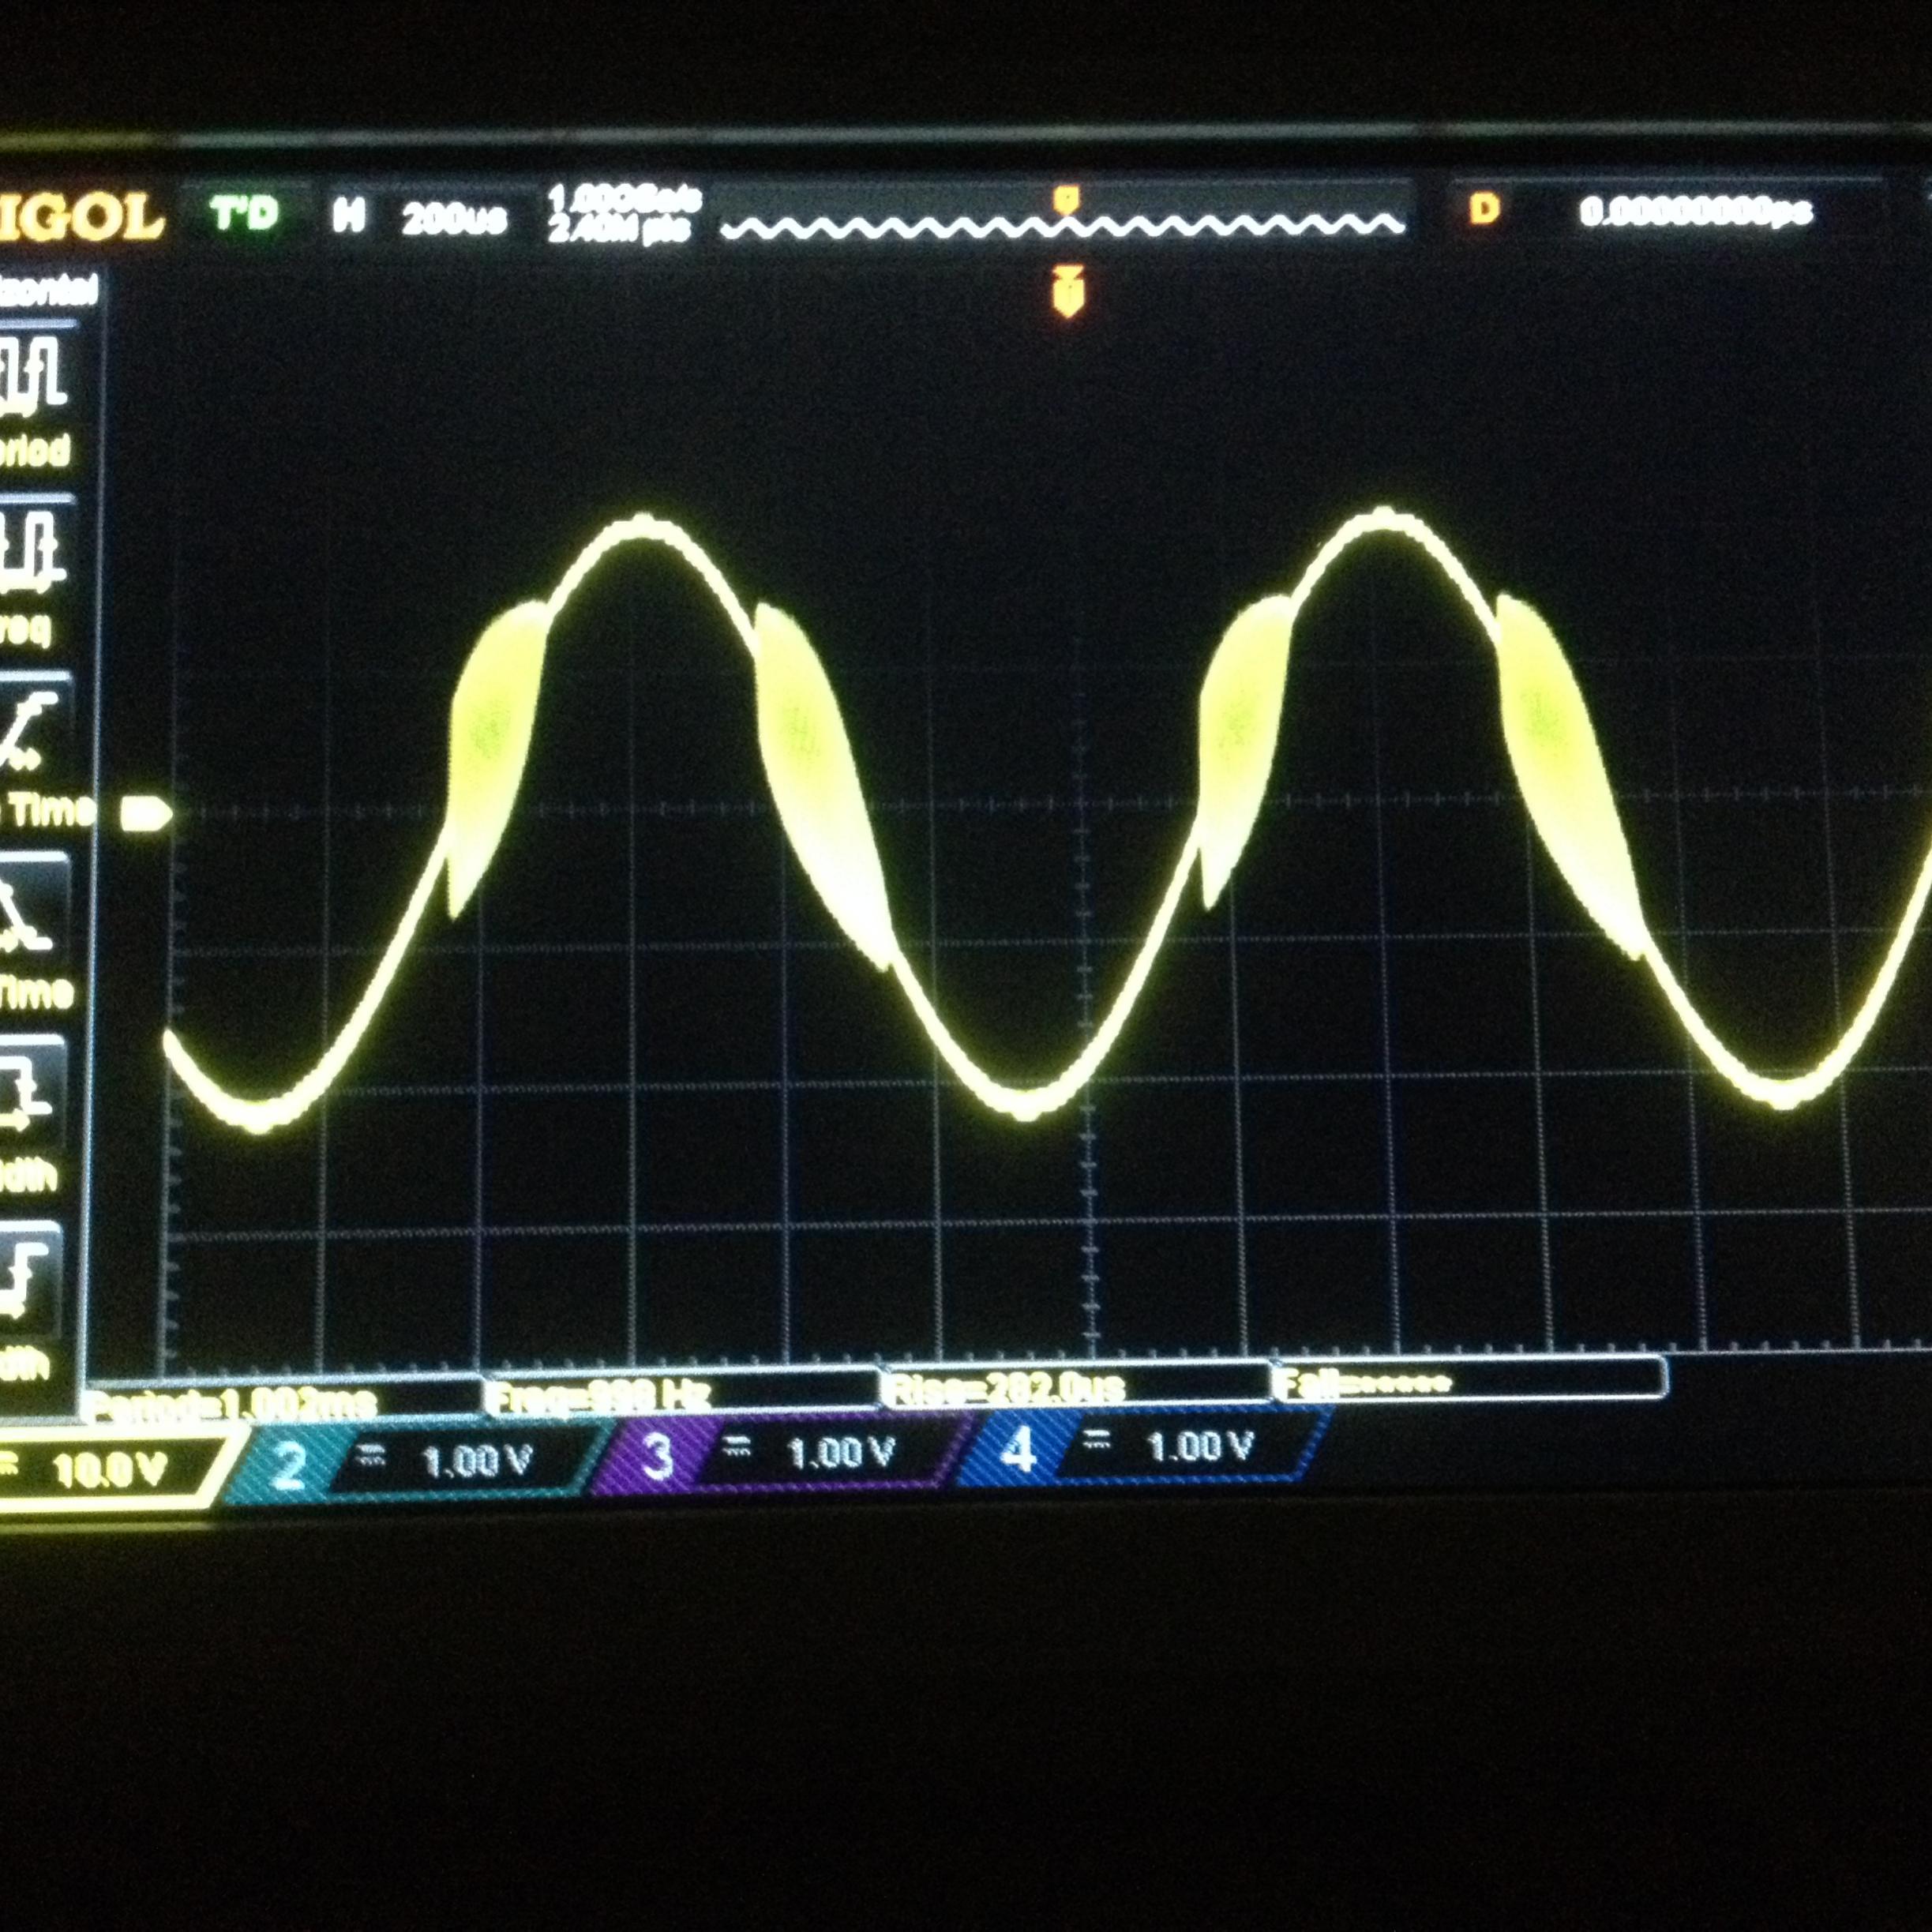Screen dimensions: 1932x1932
Task: Click channel 3's 1.00V scale value
Action: click(x=840, y=1453)
